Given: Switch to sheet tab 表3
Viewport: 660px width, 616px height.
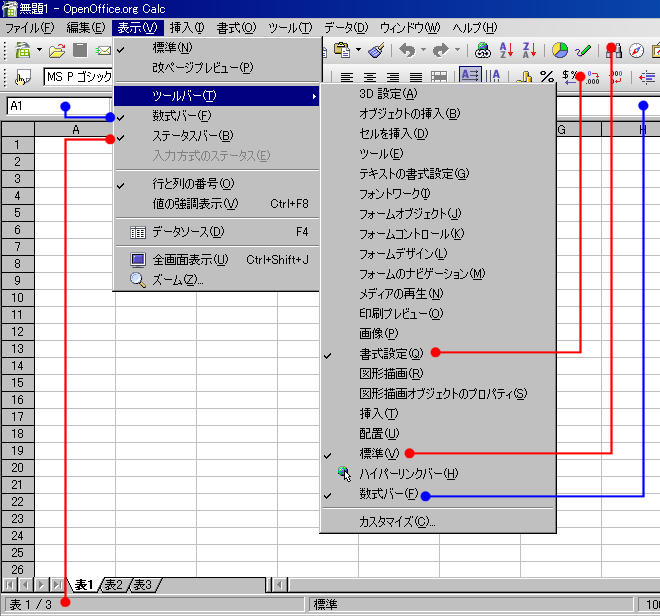Looking at the screenshot, I should (x=142, y=585).
